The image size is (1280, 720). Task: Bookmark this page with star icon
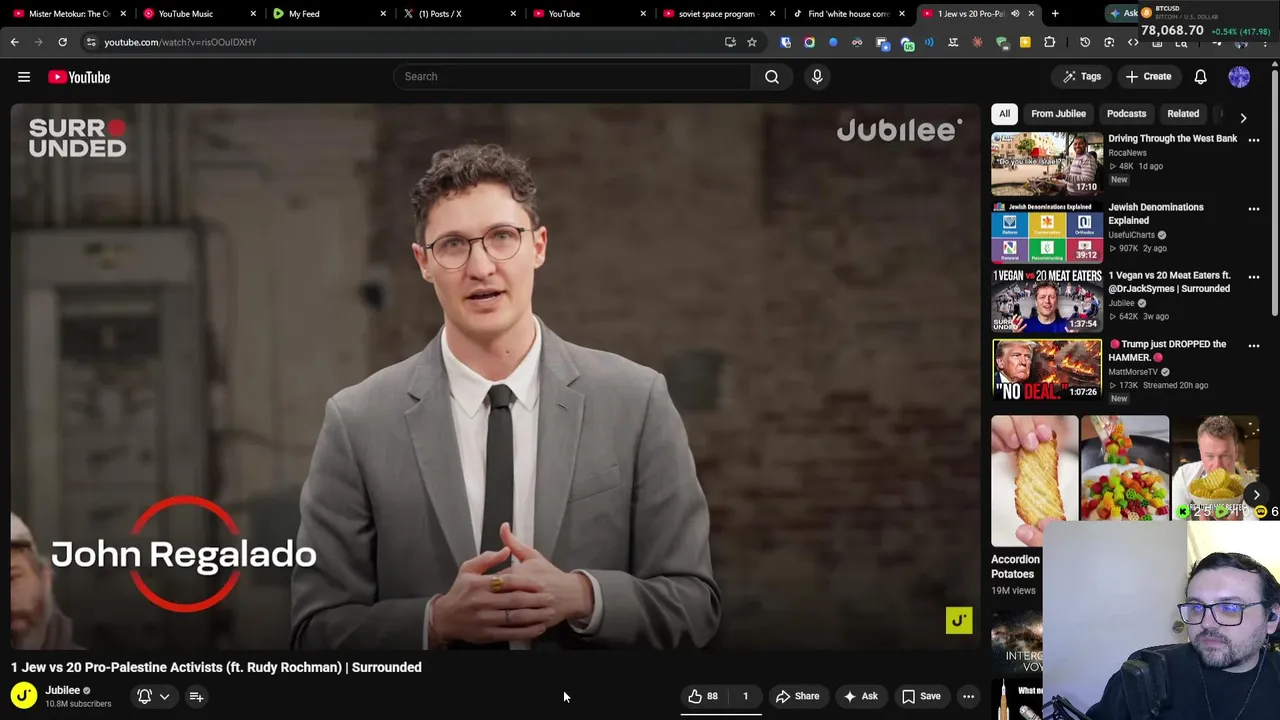pyautogui.click(x=752, y=42)
